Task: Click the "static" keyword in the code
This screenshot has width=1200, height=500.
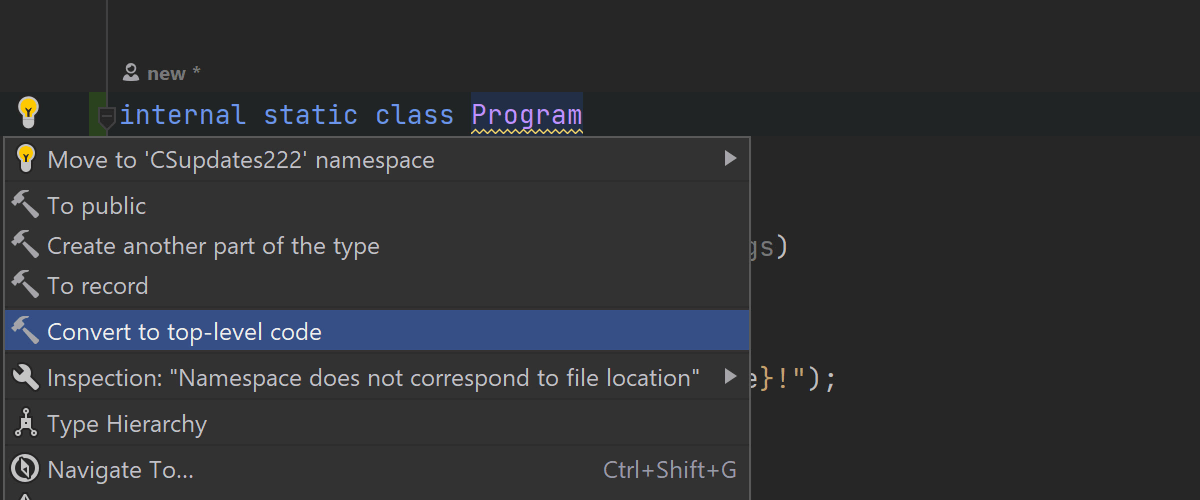Action: tap(310, 115)
